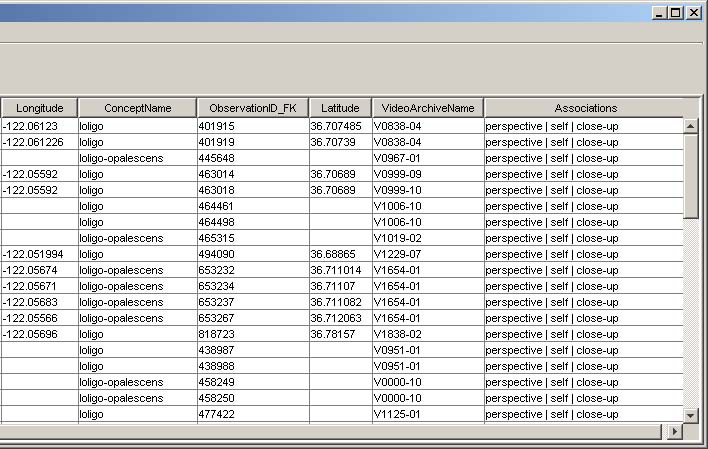This screenshot has width=708, height=449.
Task: Minimize the window
Action: [x=659, y=13]
